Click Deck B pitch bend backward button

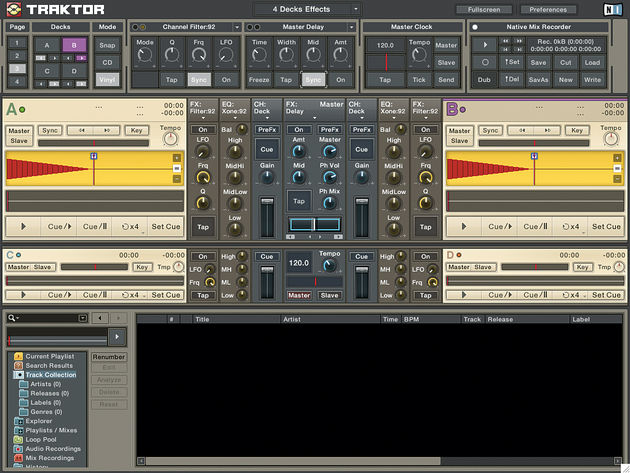tap(522, 130)
